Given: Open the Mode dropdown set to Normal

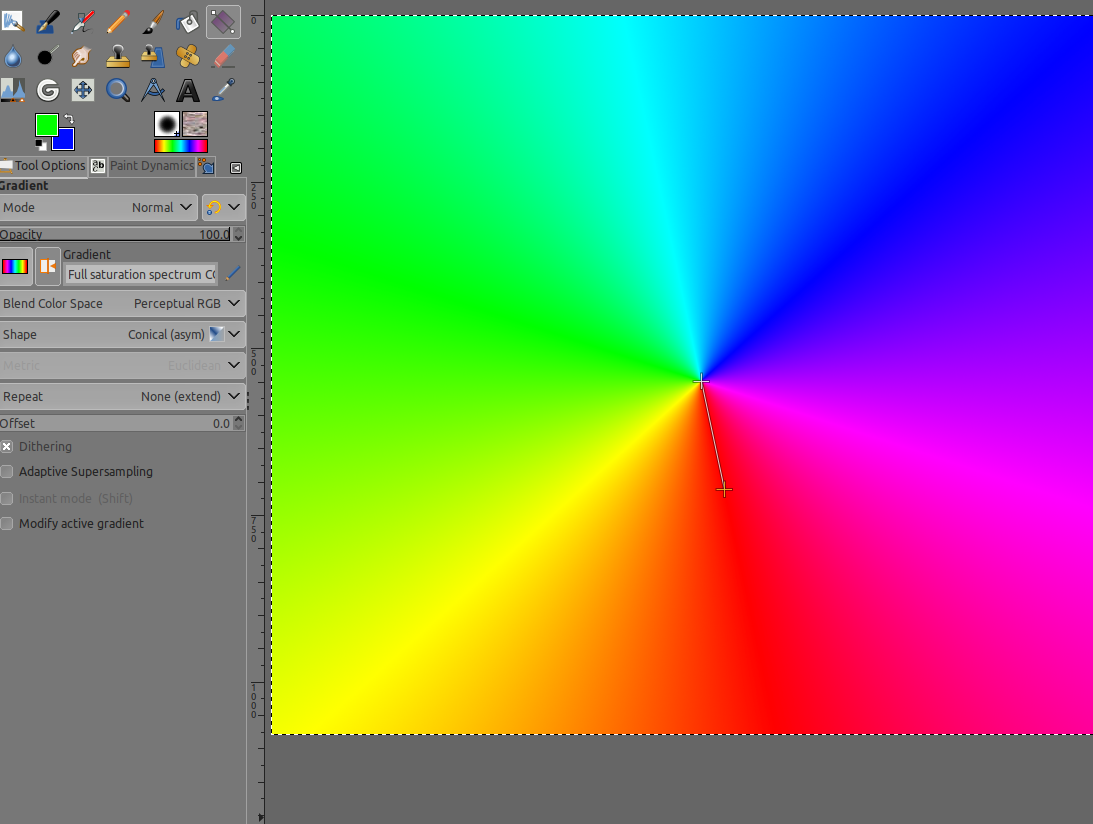Looking at the screenshot, I should click(x=98, y=208).
